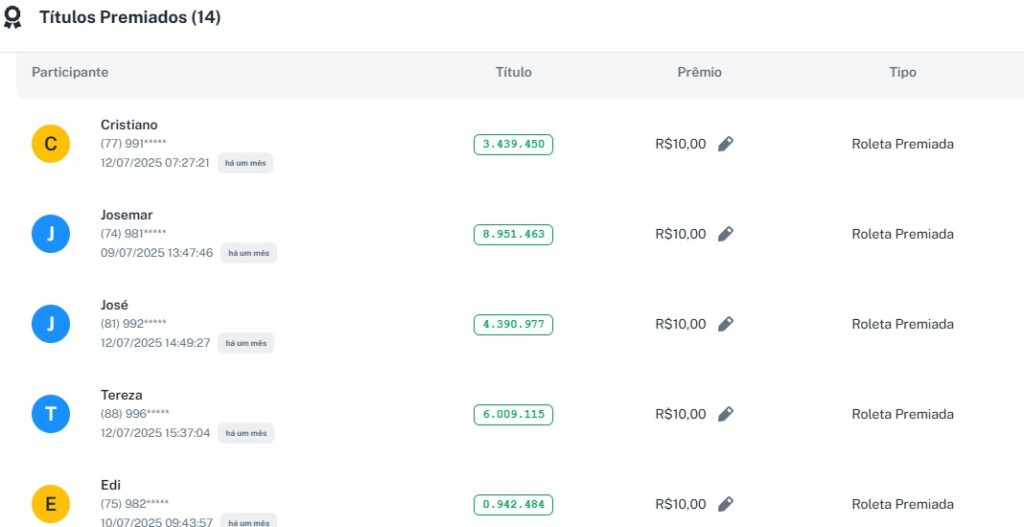Viewport: 1024px width, 527px height.
Task: Select title number 8.951.463 badge
Action: (513, 234)
